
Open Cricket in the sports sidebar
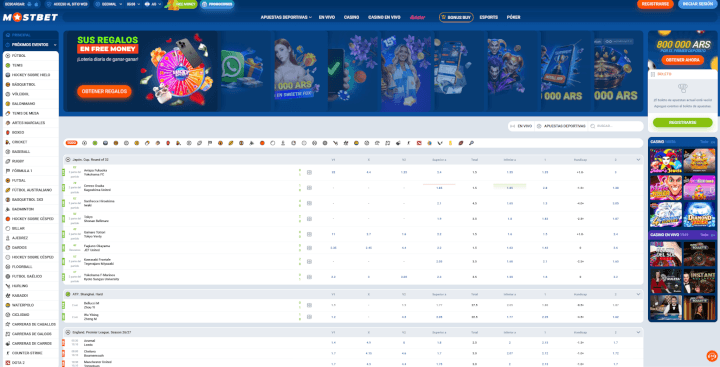click(x=31, y=142)
